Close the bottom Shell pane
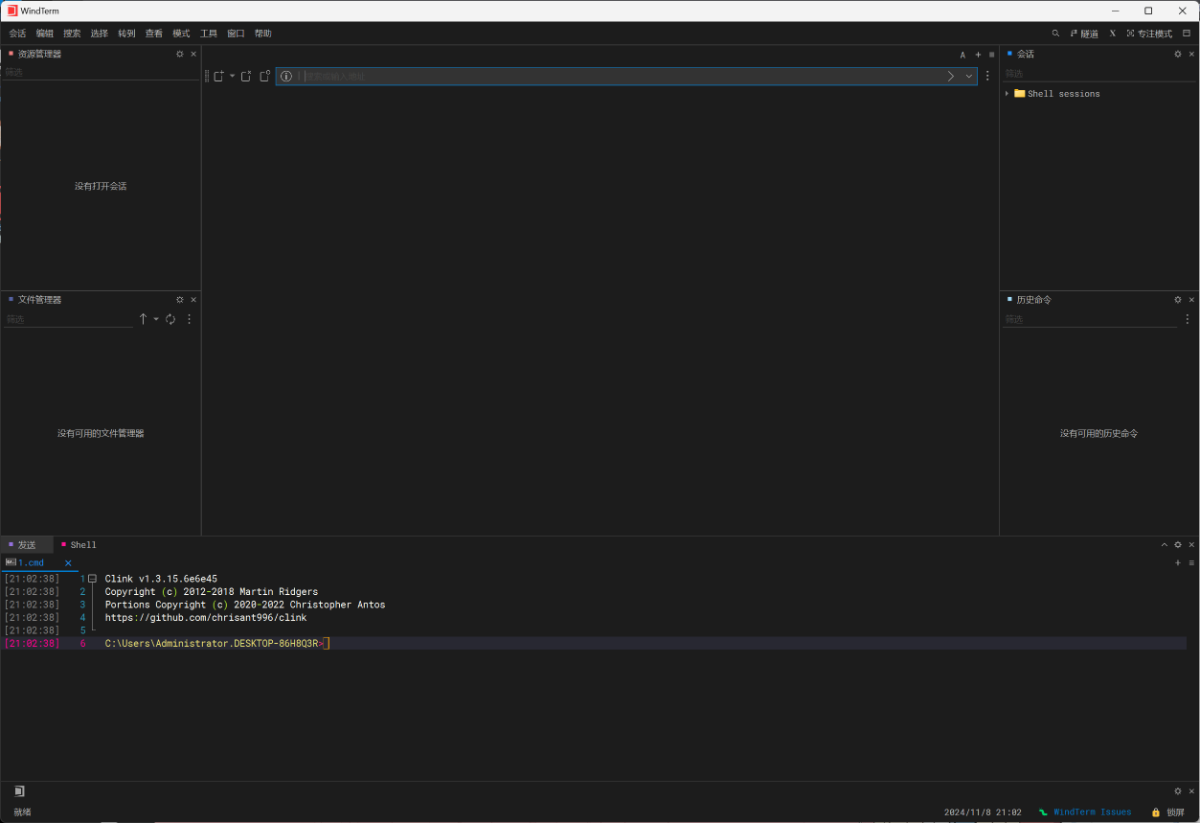Screen dimensions: 1200x823 [x=1192, y=545]
